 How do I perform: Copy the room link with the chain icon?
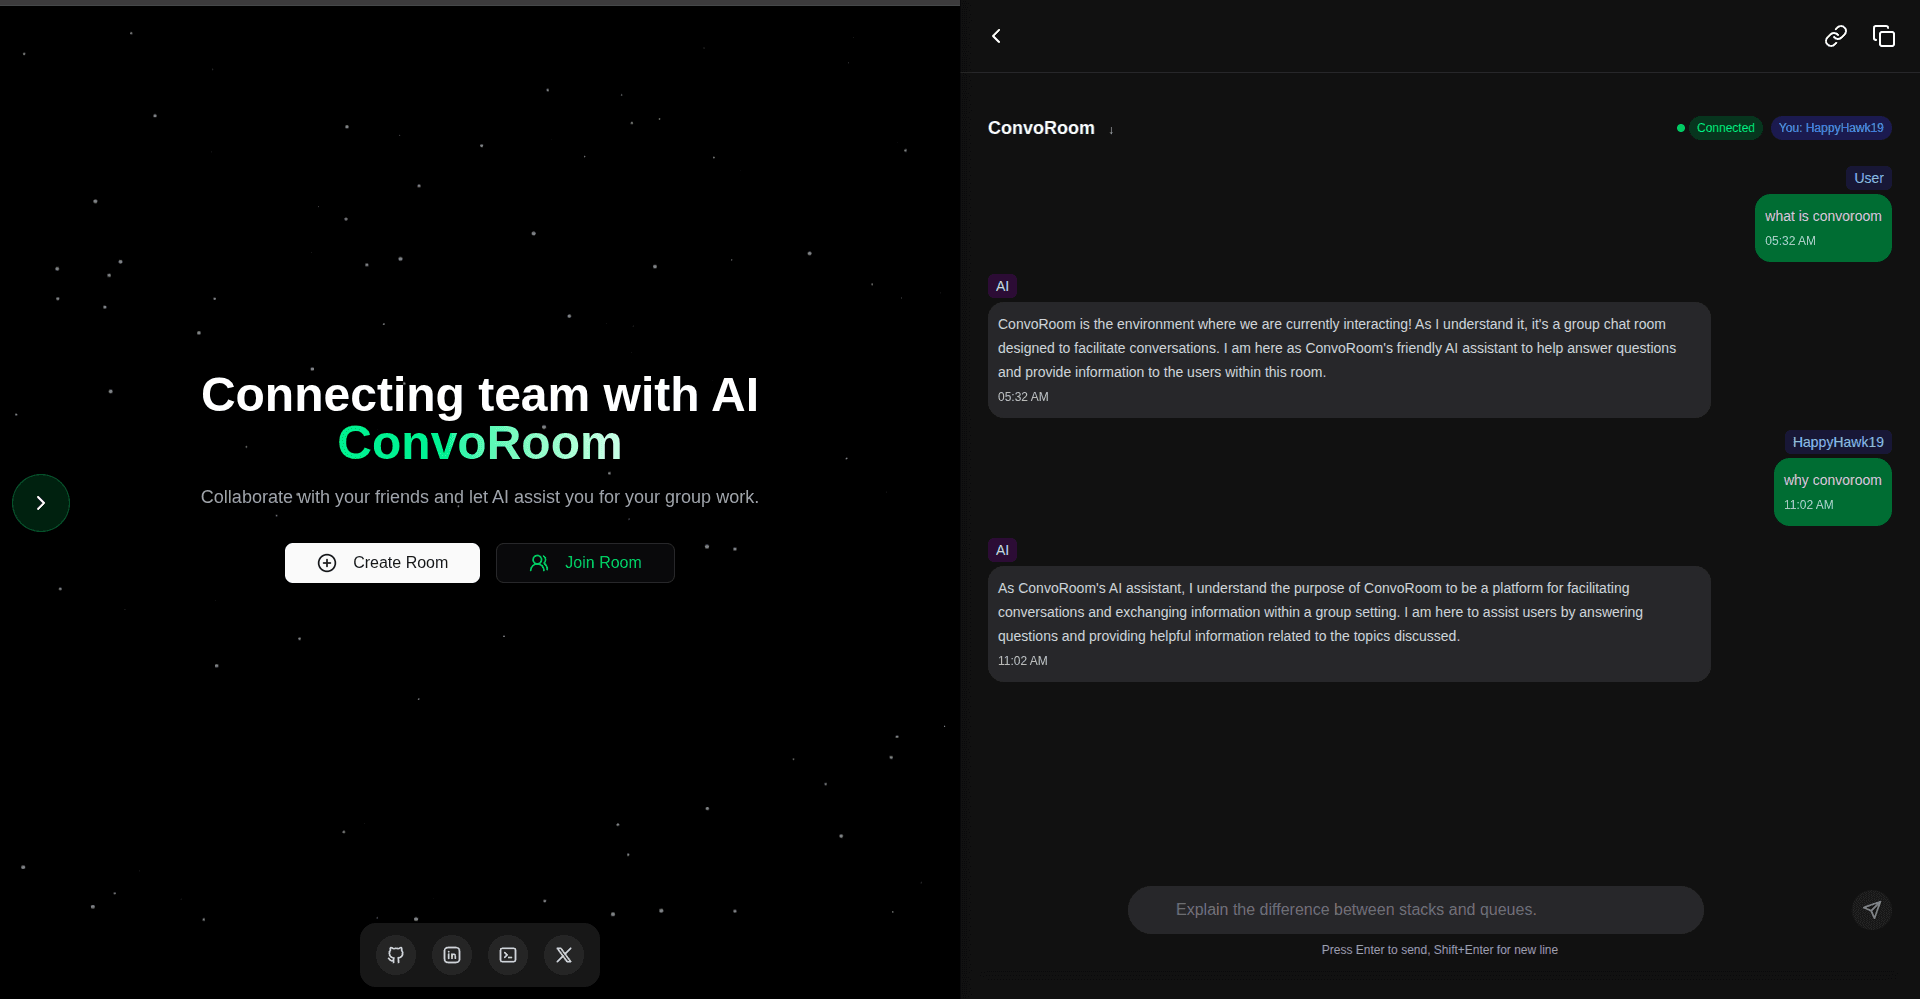pos(1835,35)
